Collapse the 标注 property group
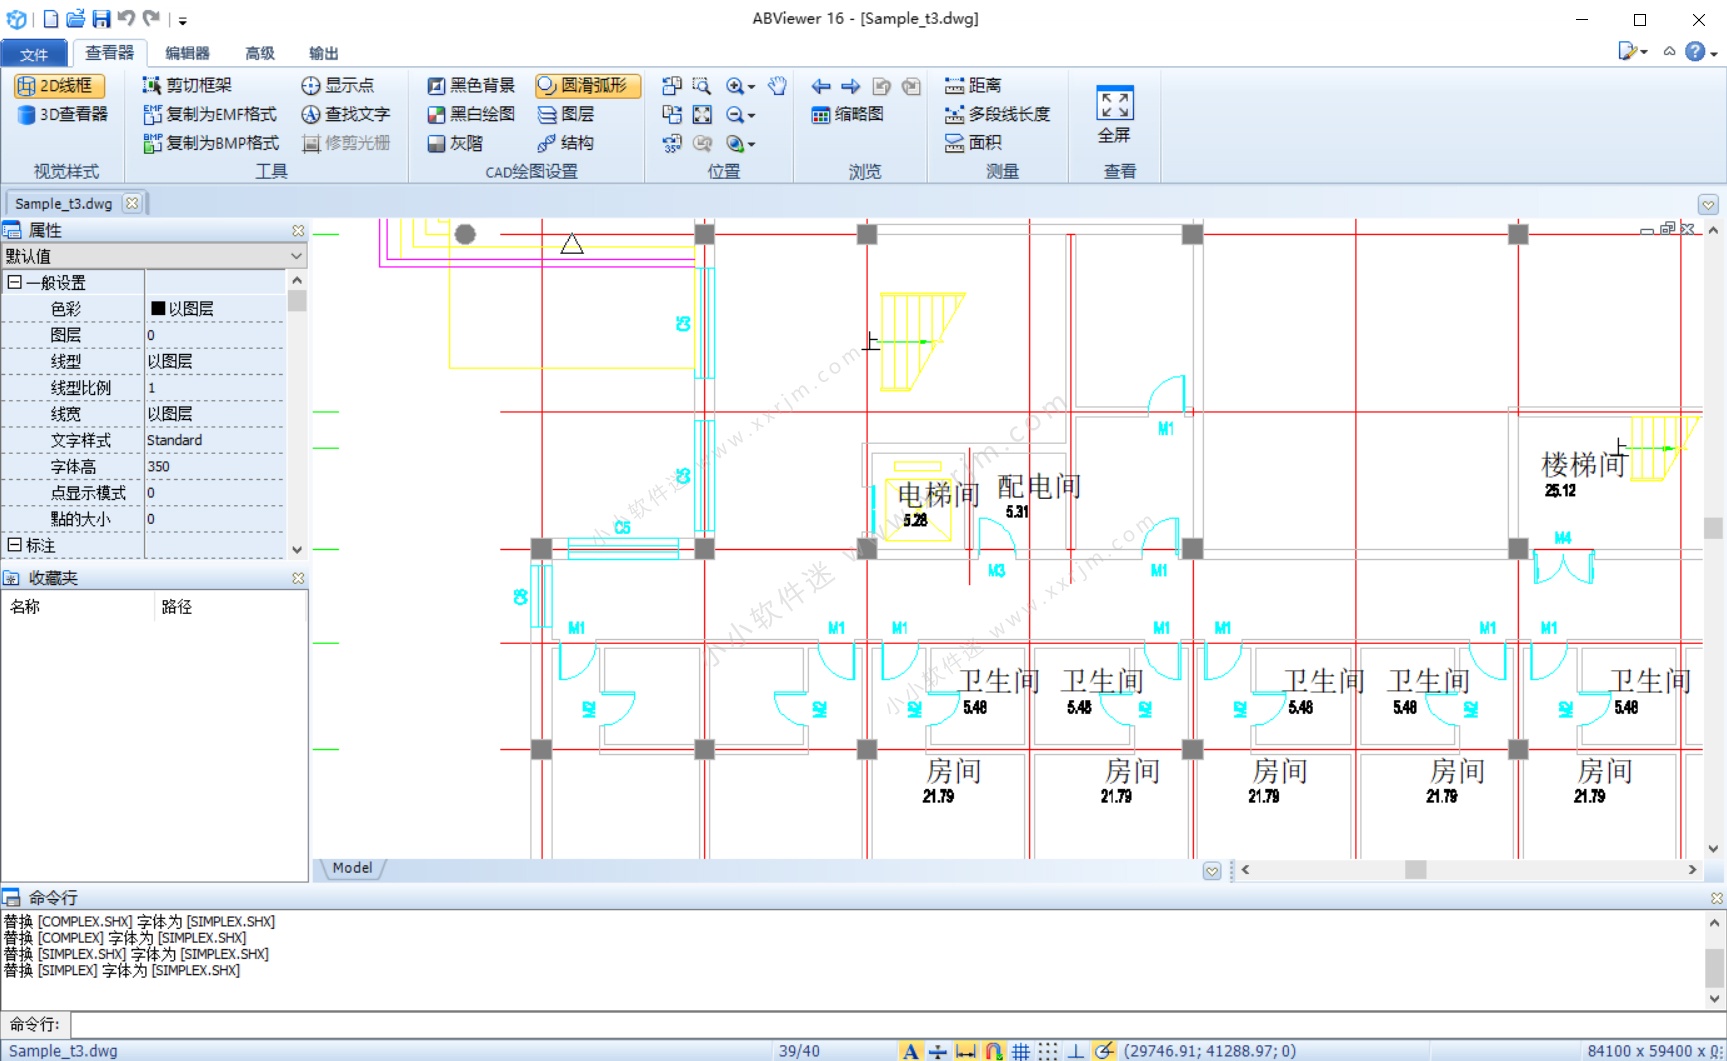The height and width of the screenshot is (1061, 1727). (x=15, y=545)
